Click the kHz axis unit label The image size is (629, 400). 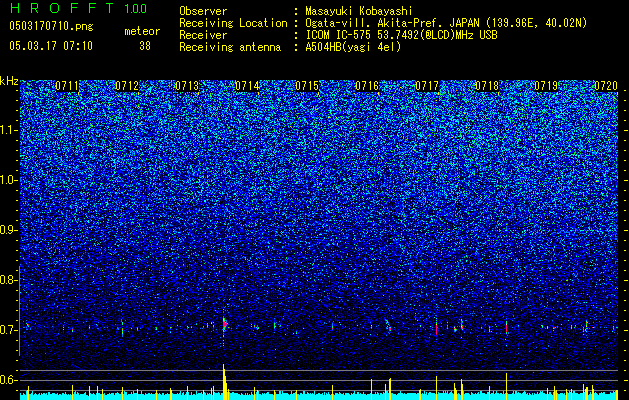[x=9, y=81]
